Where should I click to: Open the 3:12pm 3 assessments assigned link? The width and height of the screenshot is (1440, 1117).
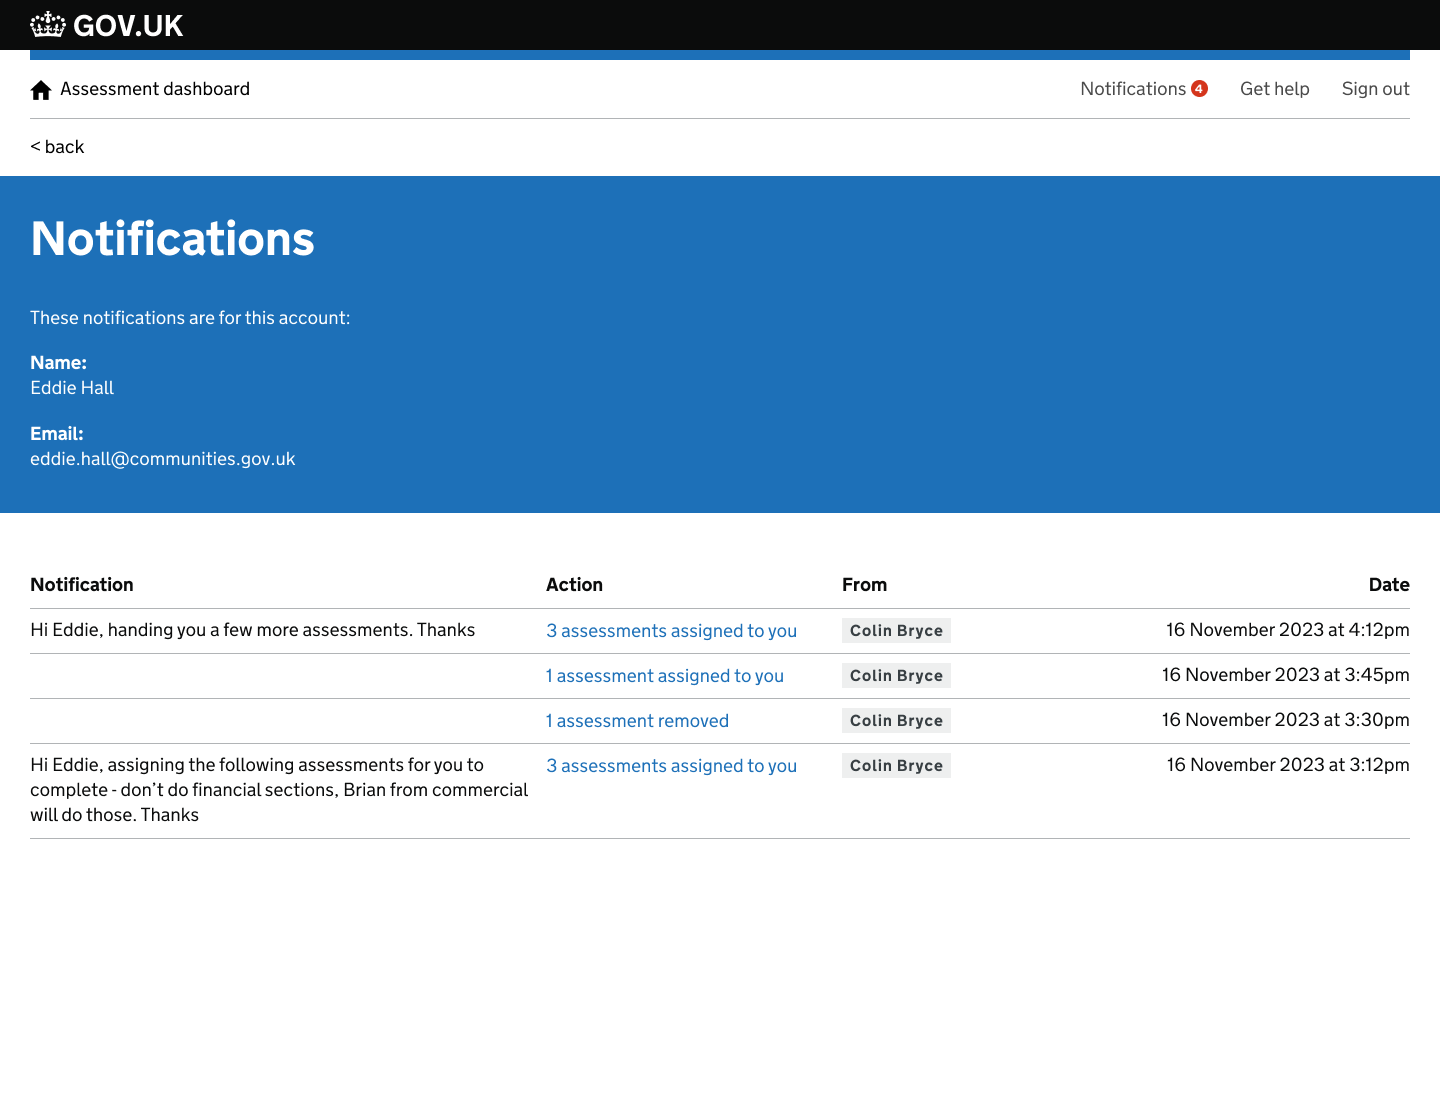671,766
